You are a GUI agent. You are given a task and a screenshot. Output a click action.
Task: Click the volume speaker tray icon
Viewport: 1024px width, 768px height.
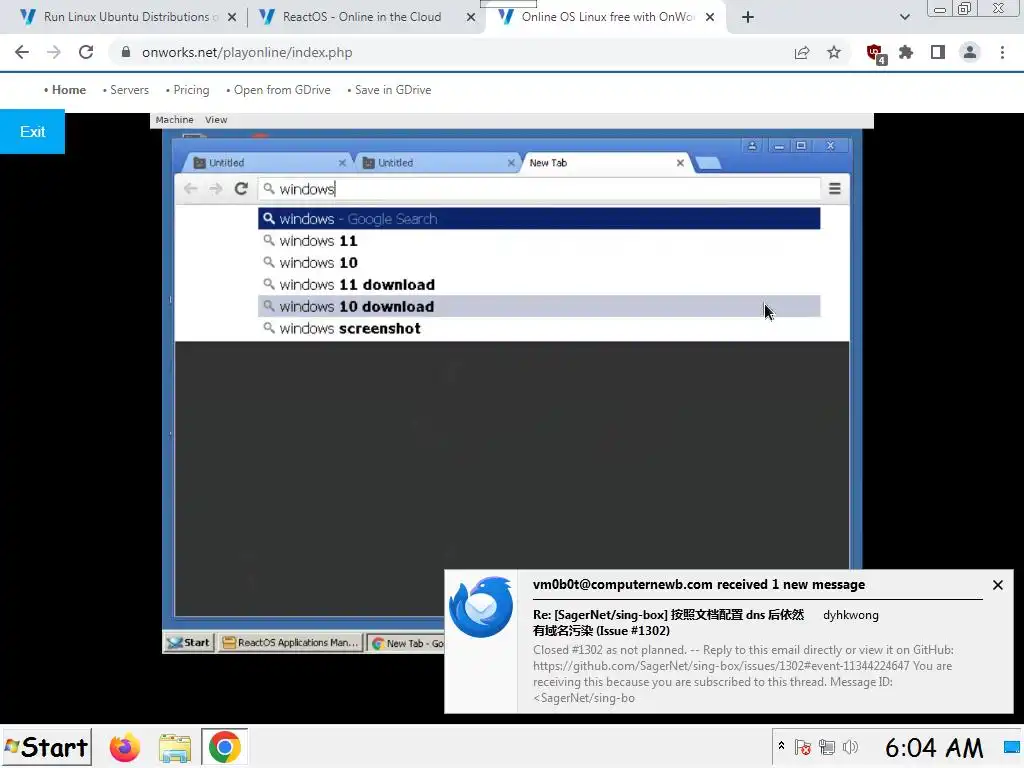tap(850, 747)
